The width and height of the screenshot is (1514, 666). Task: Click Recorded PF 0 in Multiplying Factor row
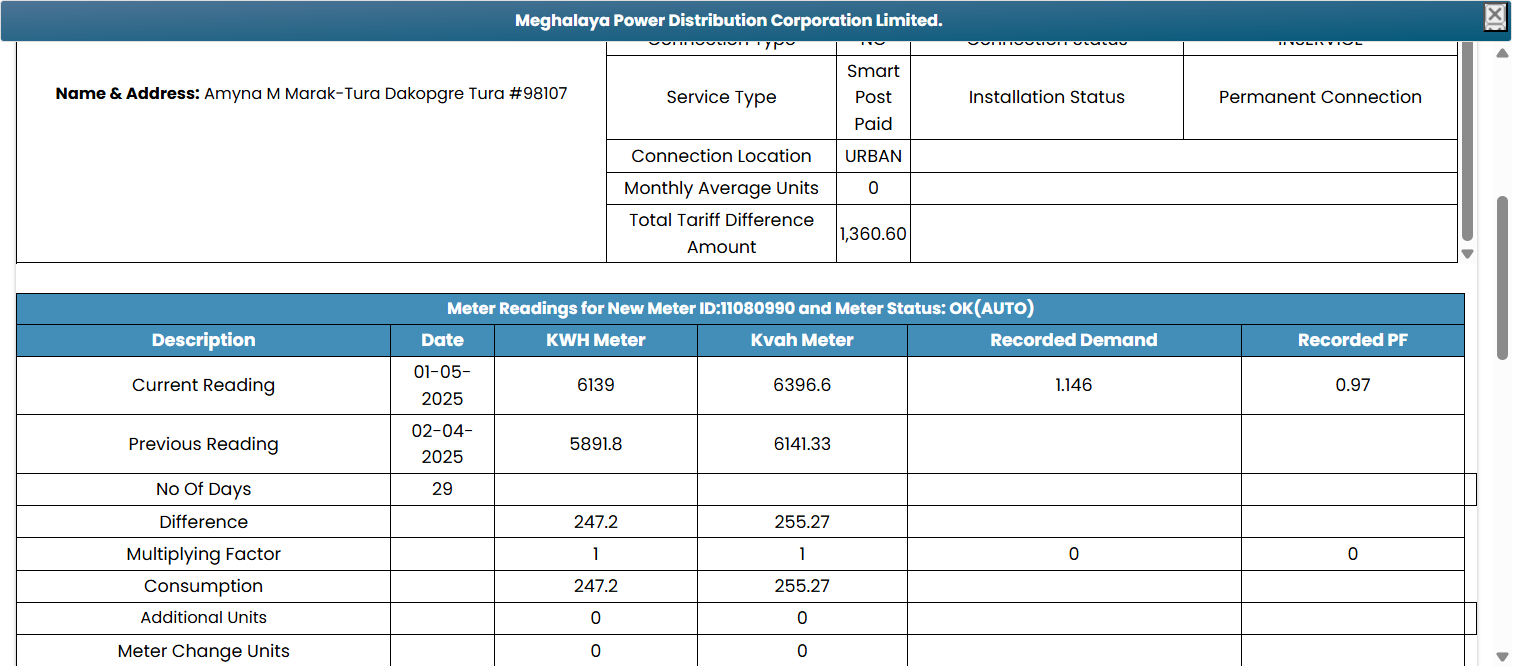(1353, 554)
